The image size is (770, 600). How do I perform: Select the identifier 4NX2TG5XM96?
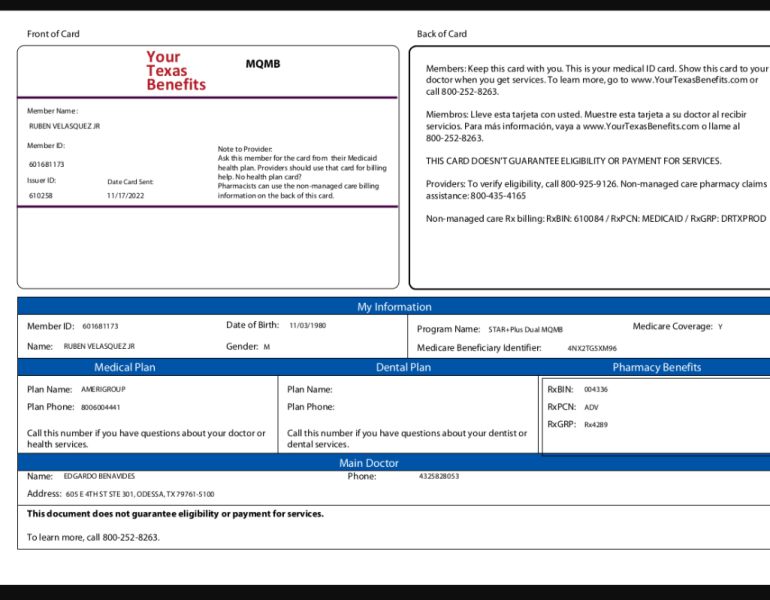click(592, 348)
